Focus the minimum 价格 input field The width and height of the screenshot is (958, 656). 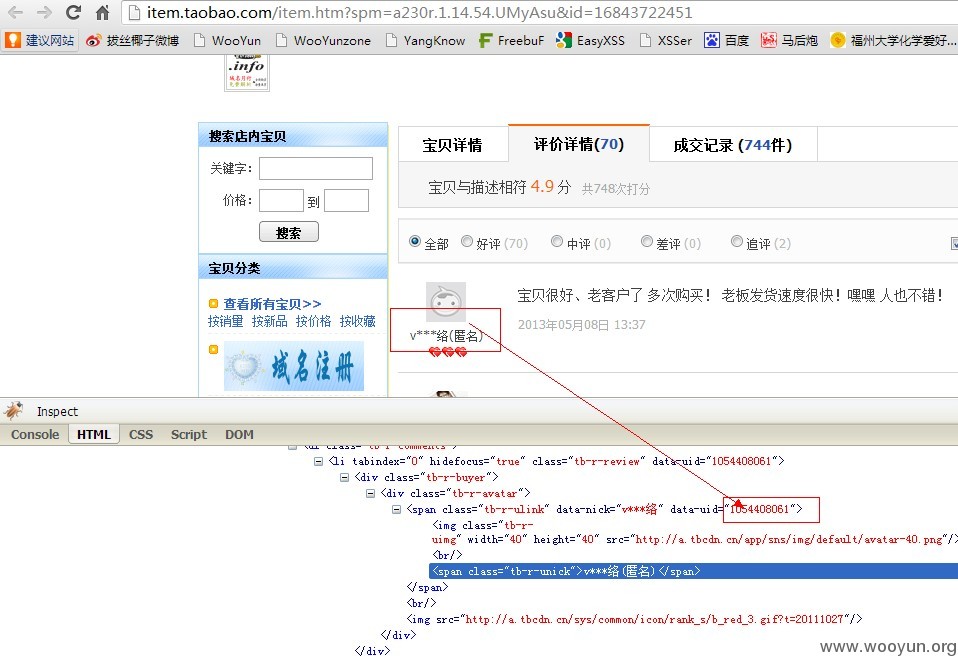point(281,200)
